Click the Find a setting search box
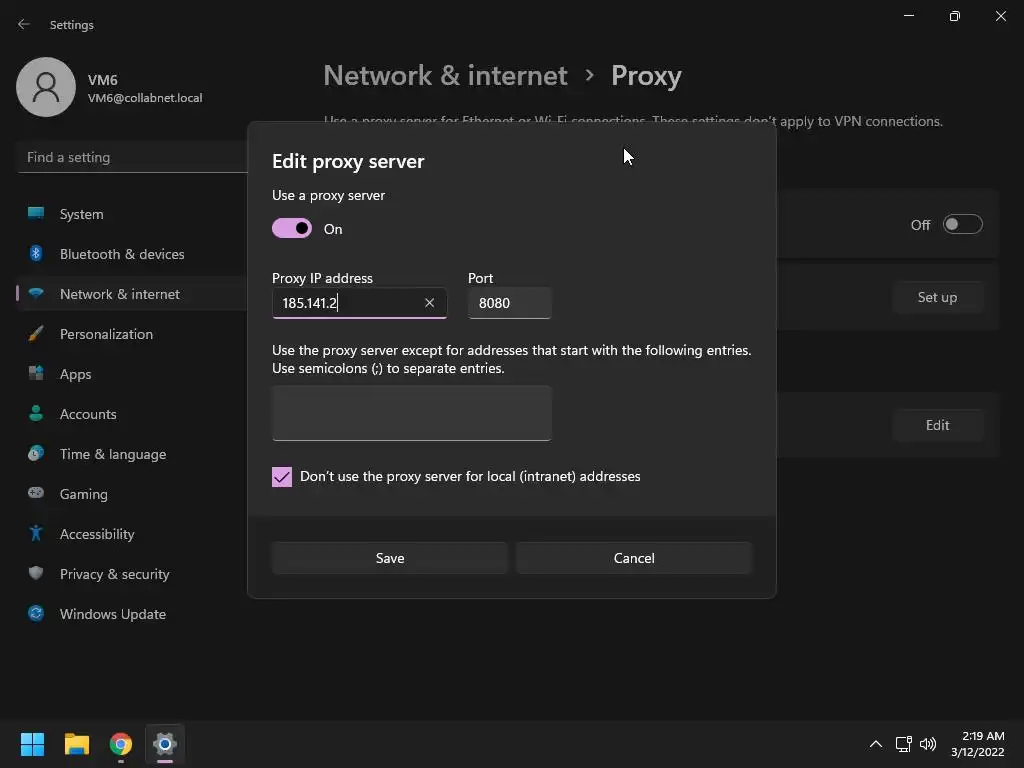Screen dimensions: 1024x768 tap(132, 157)
